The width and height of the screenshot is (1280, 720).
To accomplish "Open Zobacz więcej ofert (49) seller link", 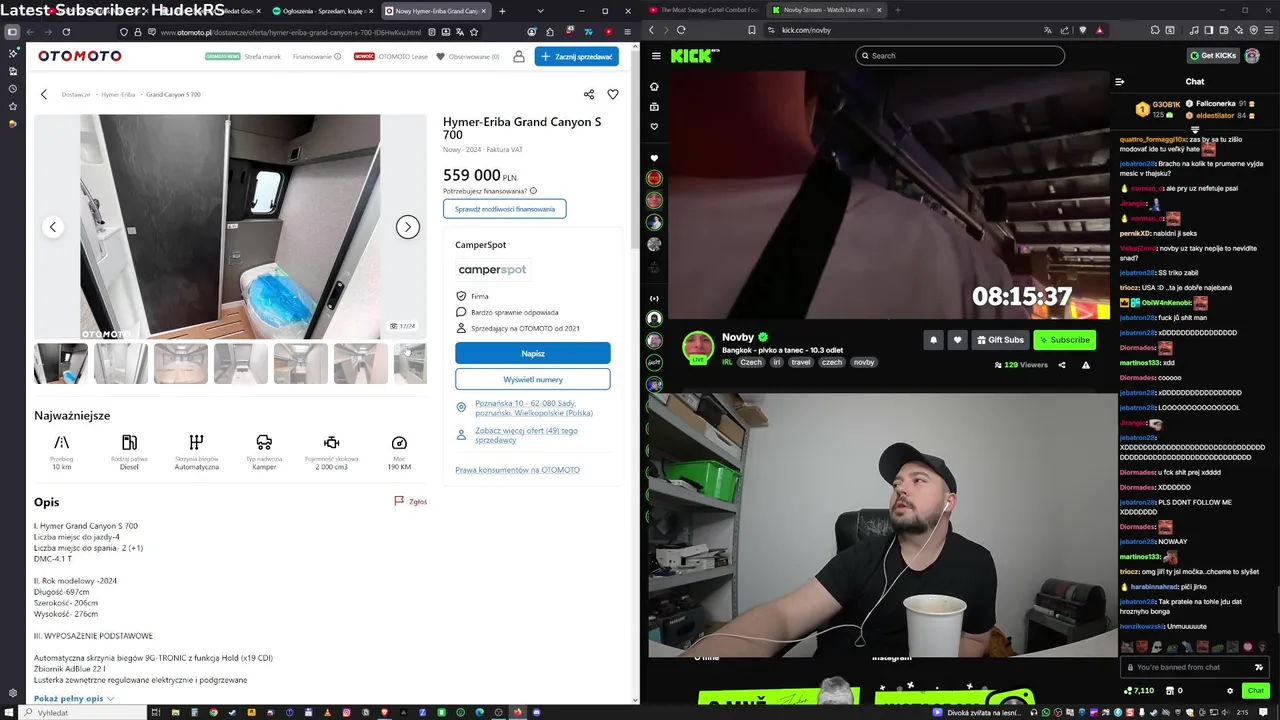I will 526,435.
